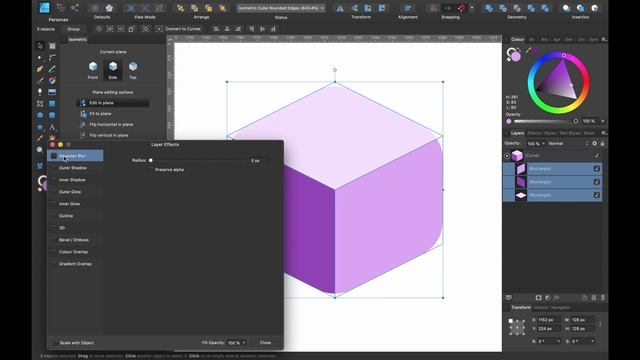This screenshot has width=640, height=360.
Task: Toggle the red magnet Snapping icon
Action: (462, 8)
